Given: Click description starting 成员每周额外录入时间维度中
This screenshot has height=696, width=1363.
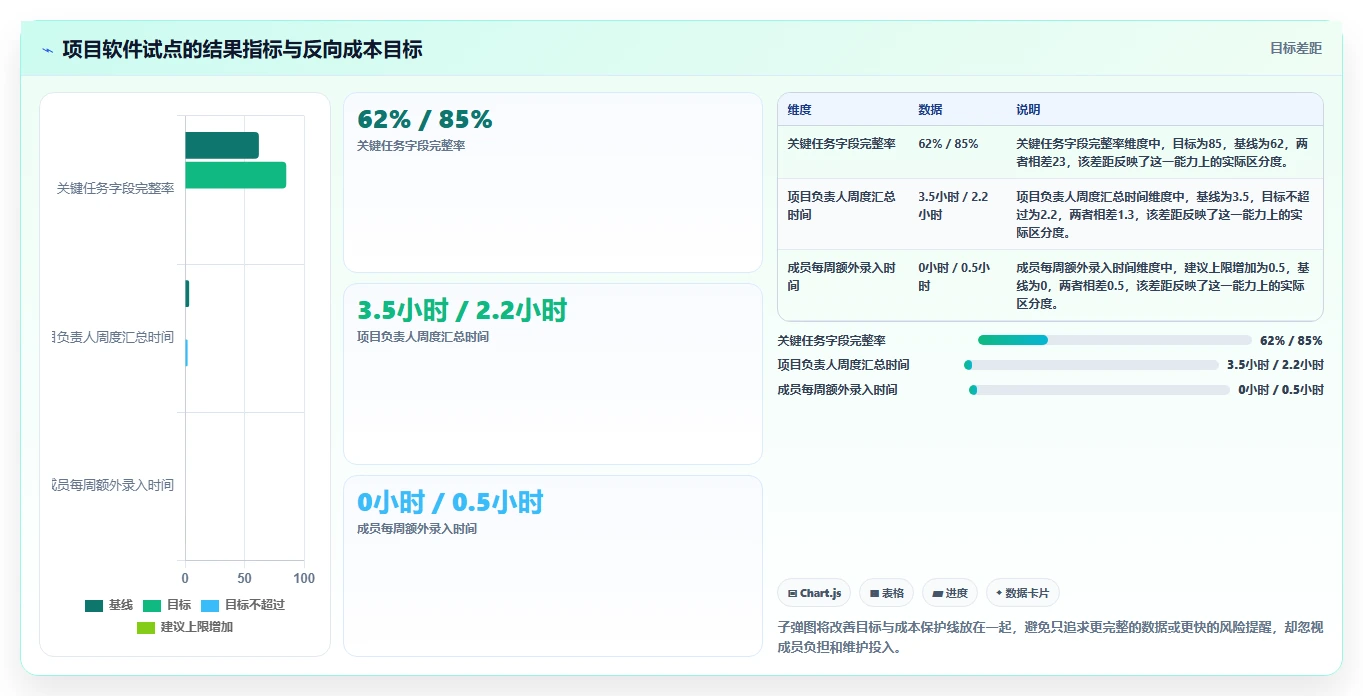Looking at the screenshot, I should pyautogui.click(x=1162, y=286).
